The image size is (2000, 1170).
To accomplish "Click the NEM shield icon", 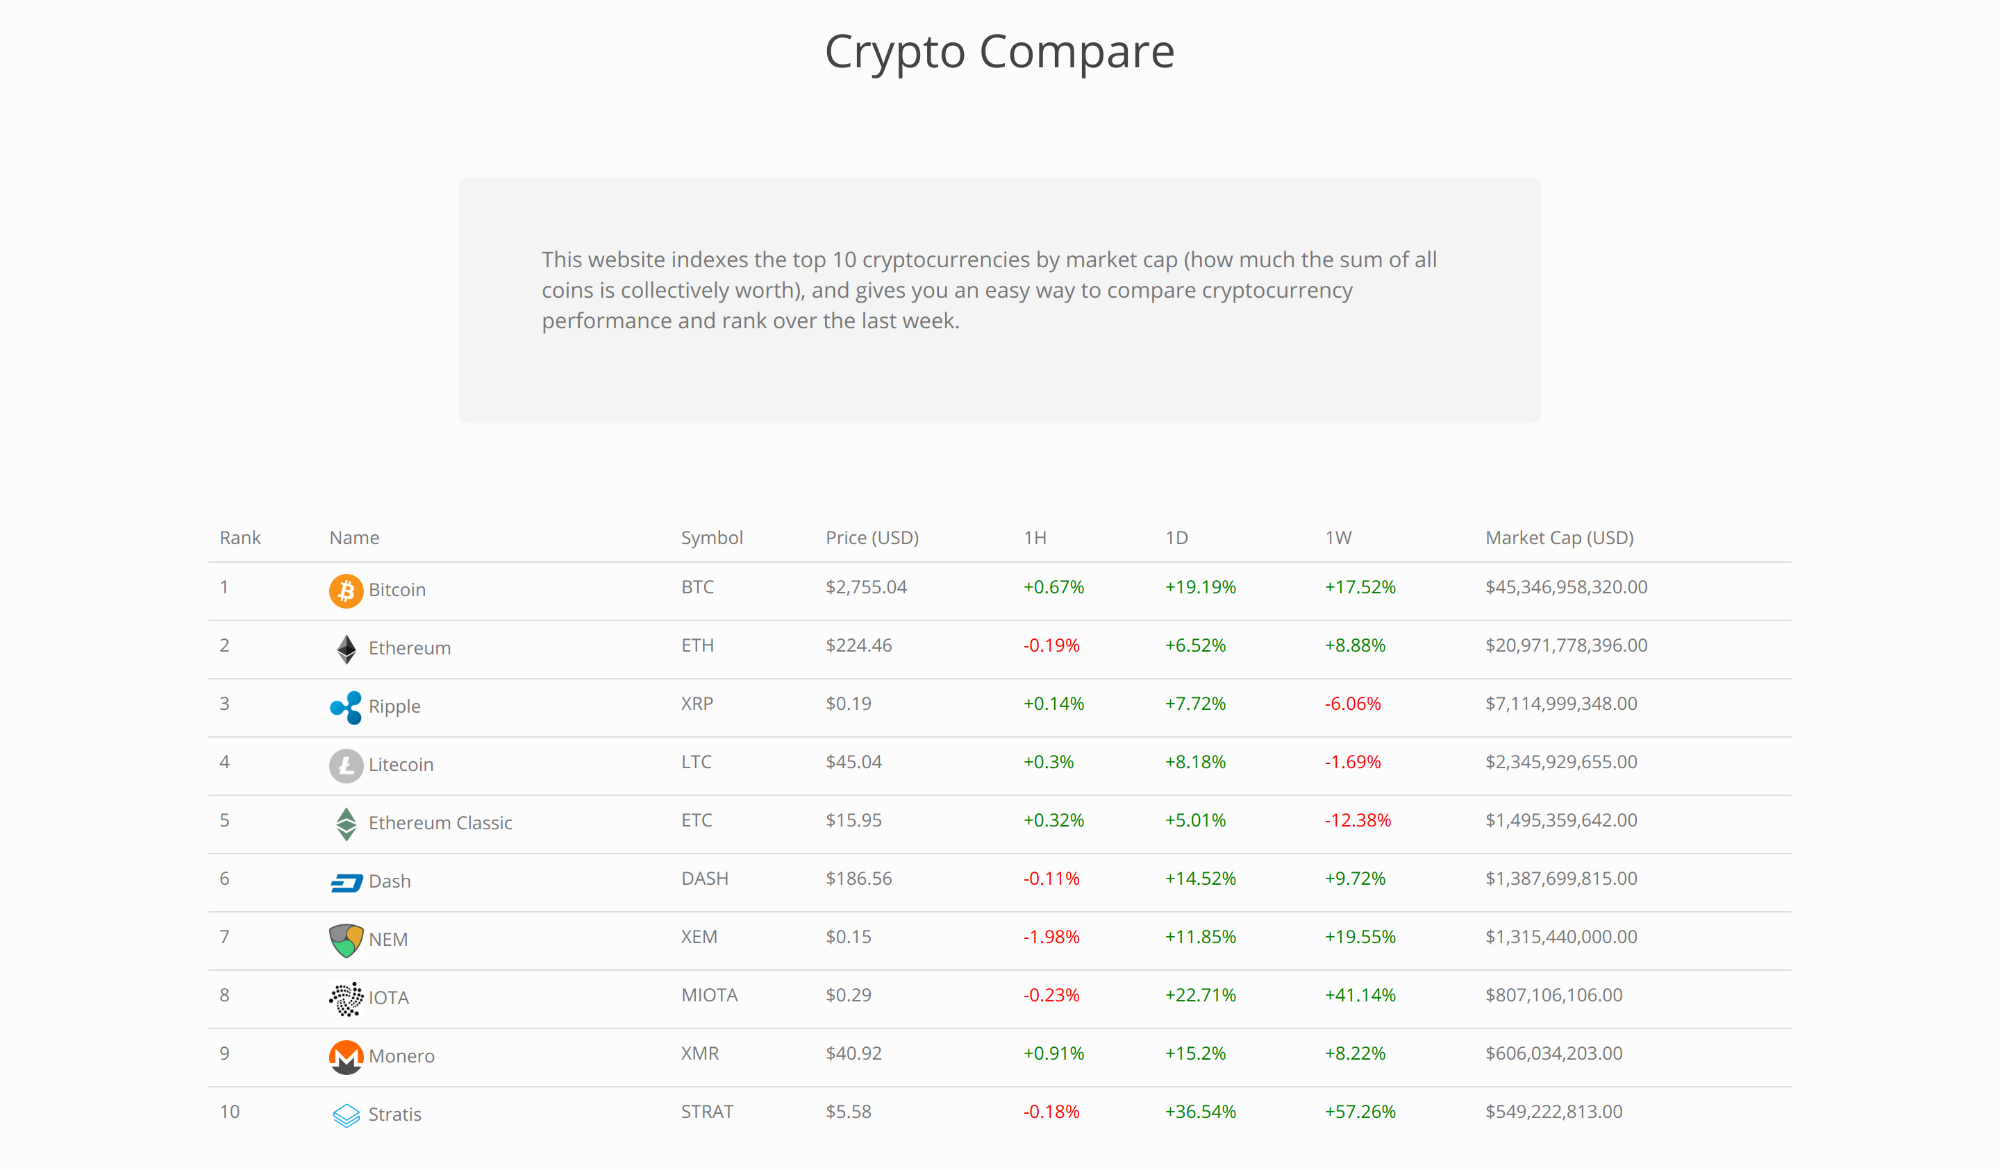I will click(346, 940).
